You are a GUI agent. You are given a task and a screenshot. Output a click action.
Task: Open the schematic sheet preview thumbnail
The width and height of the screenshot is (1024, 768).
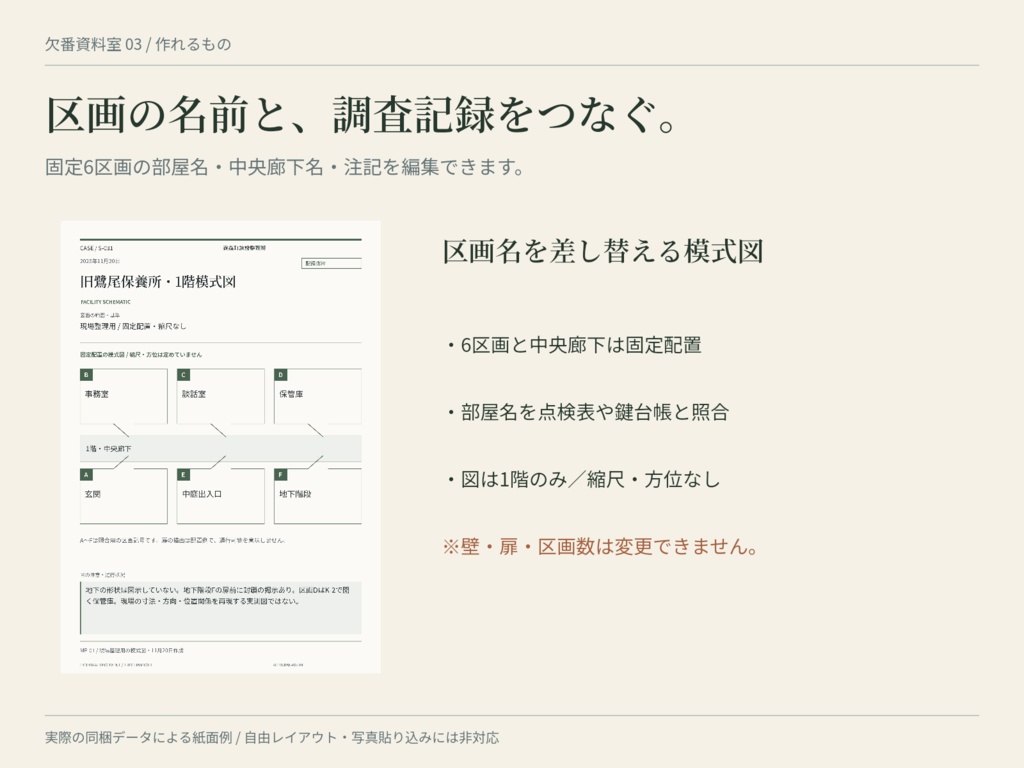(221, 447)
